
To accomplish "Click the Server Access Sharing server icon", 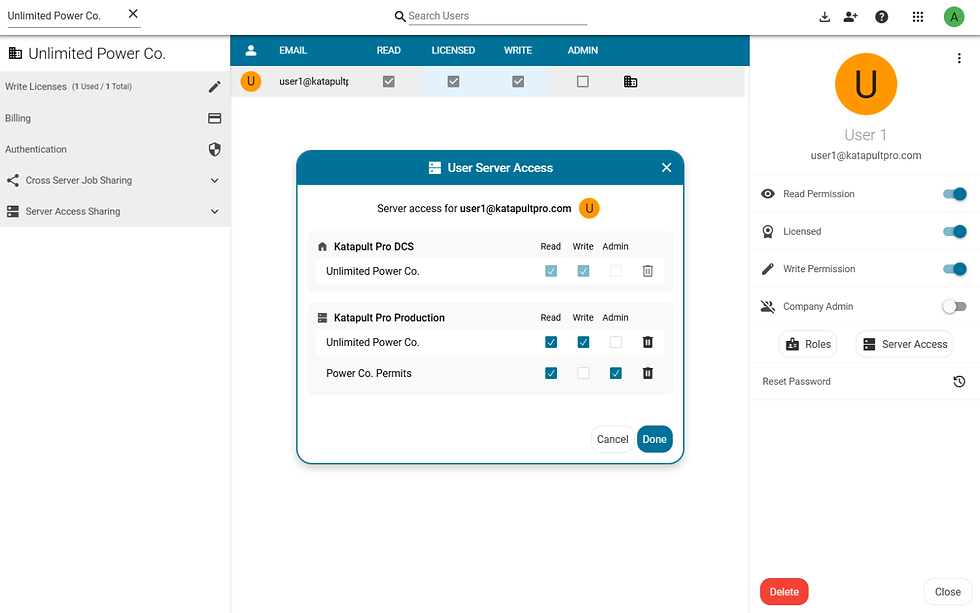I will tap(12, 212).
